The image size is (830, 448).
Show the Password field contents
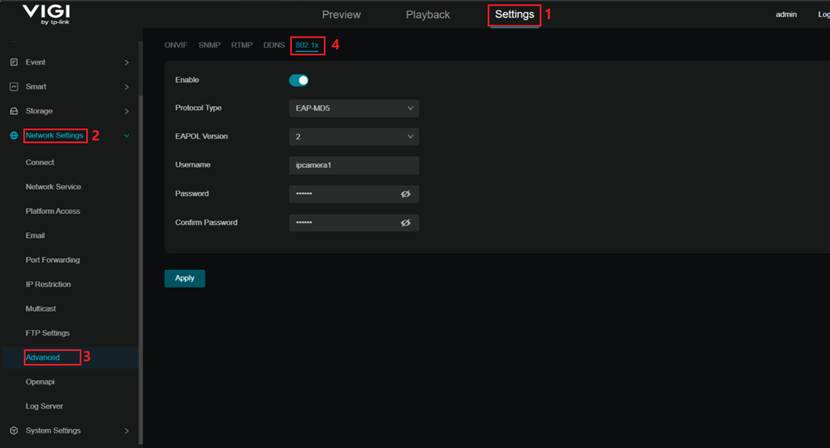coord(405,194)
